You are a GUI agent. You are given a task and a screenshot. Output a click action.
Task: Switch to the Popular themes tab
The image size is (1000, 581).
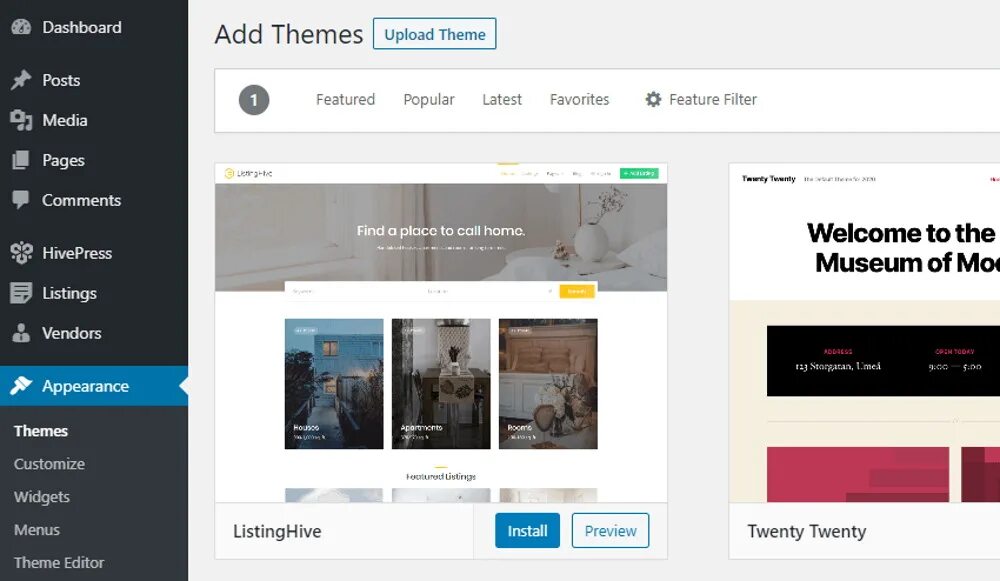click(429, 100)
